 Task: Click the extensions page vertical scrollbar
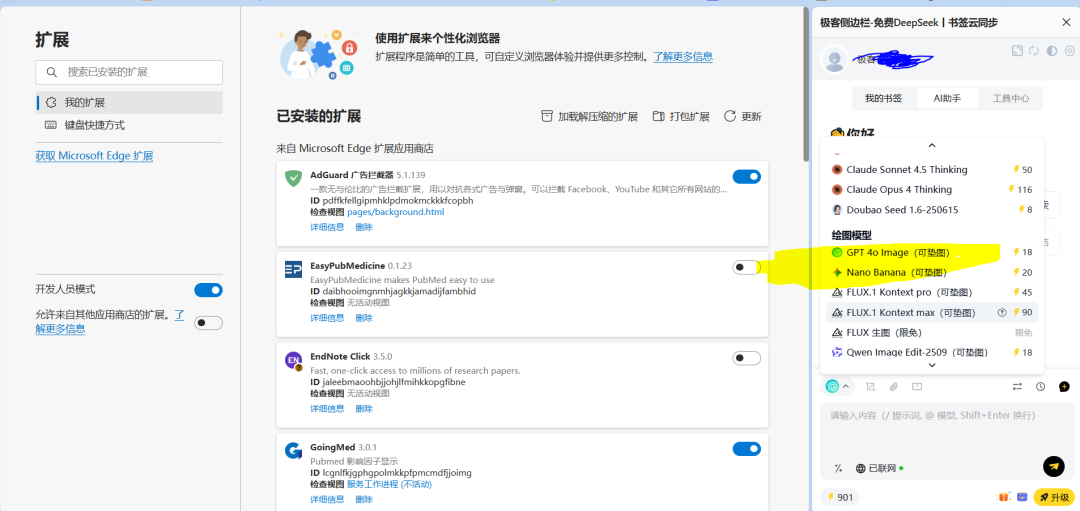(807, 83)
